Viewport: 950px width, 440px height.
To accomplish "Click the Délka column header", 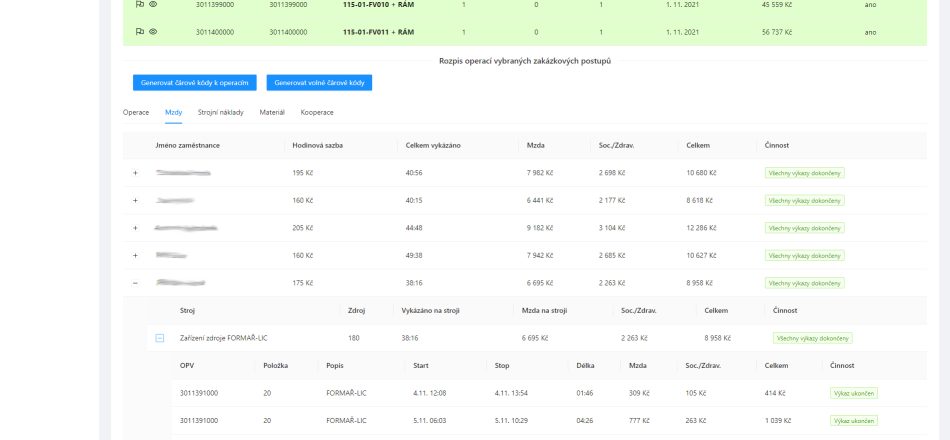I will (x=585, y=365).
